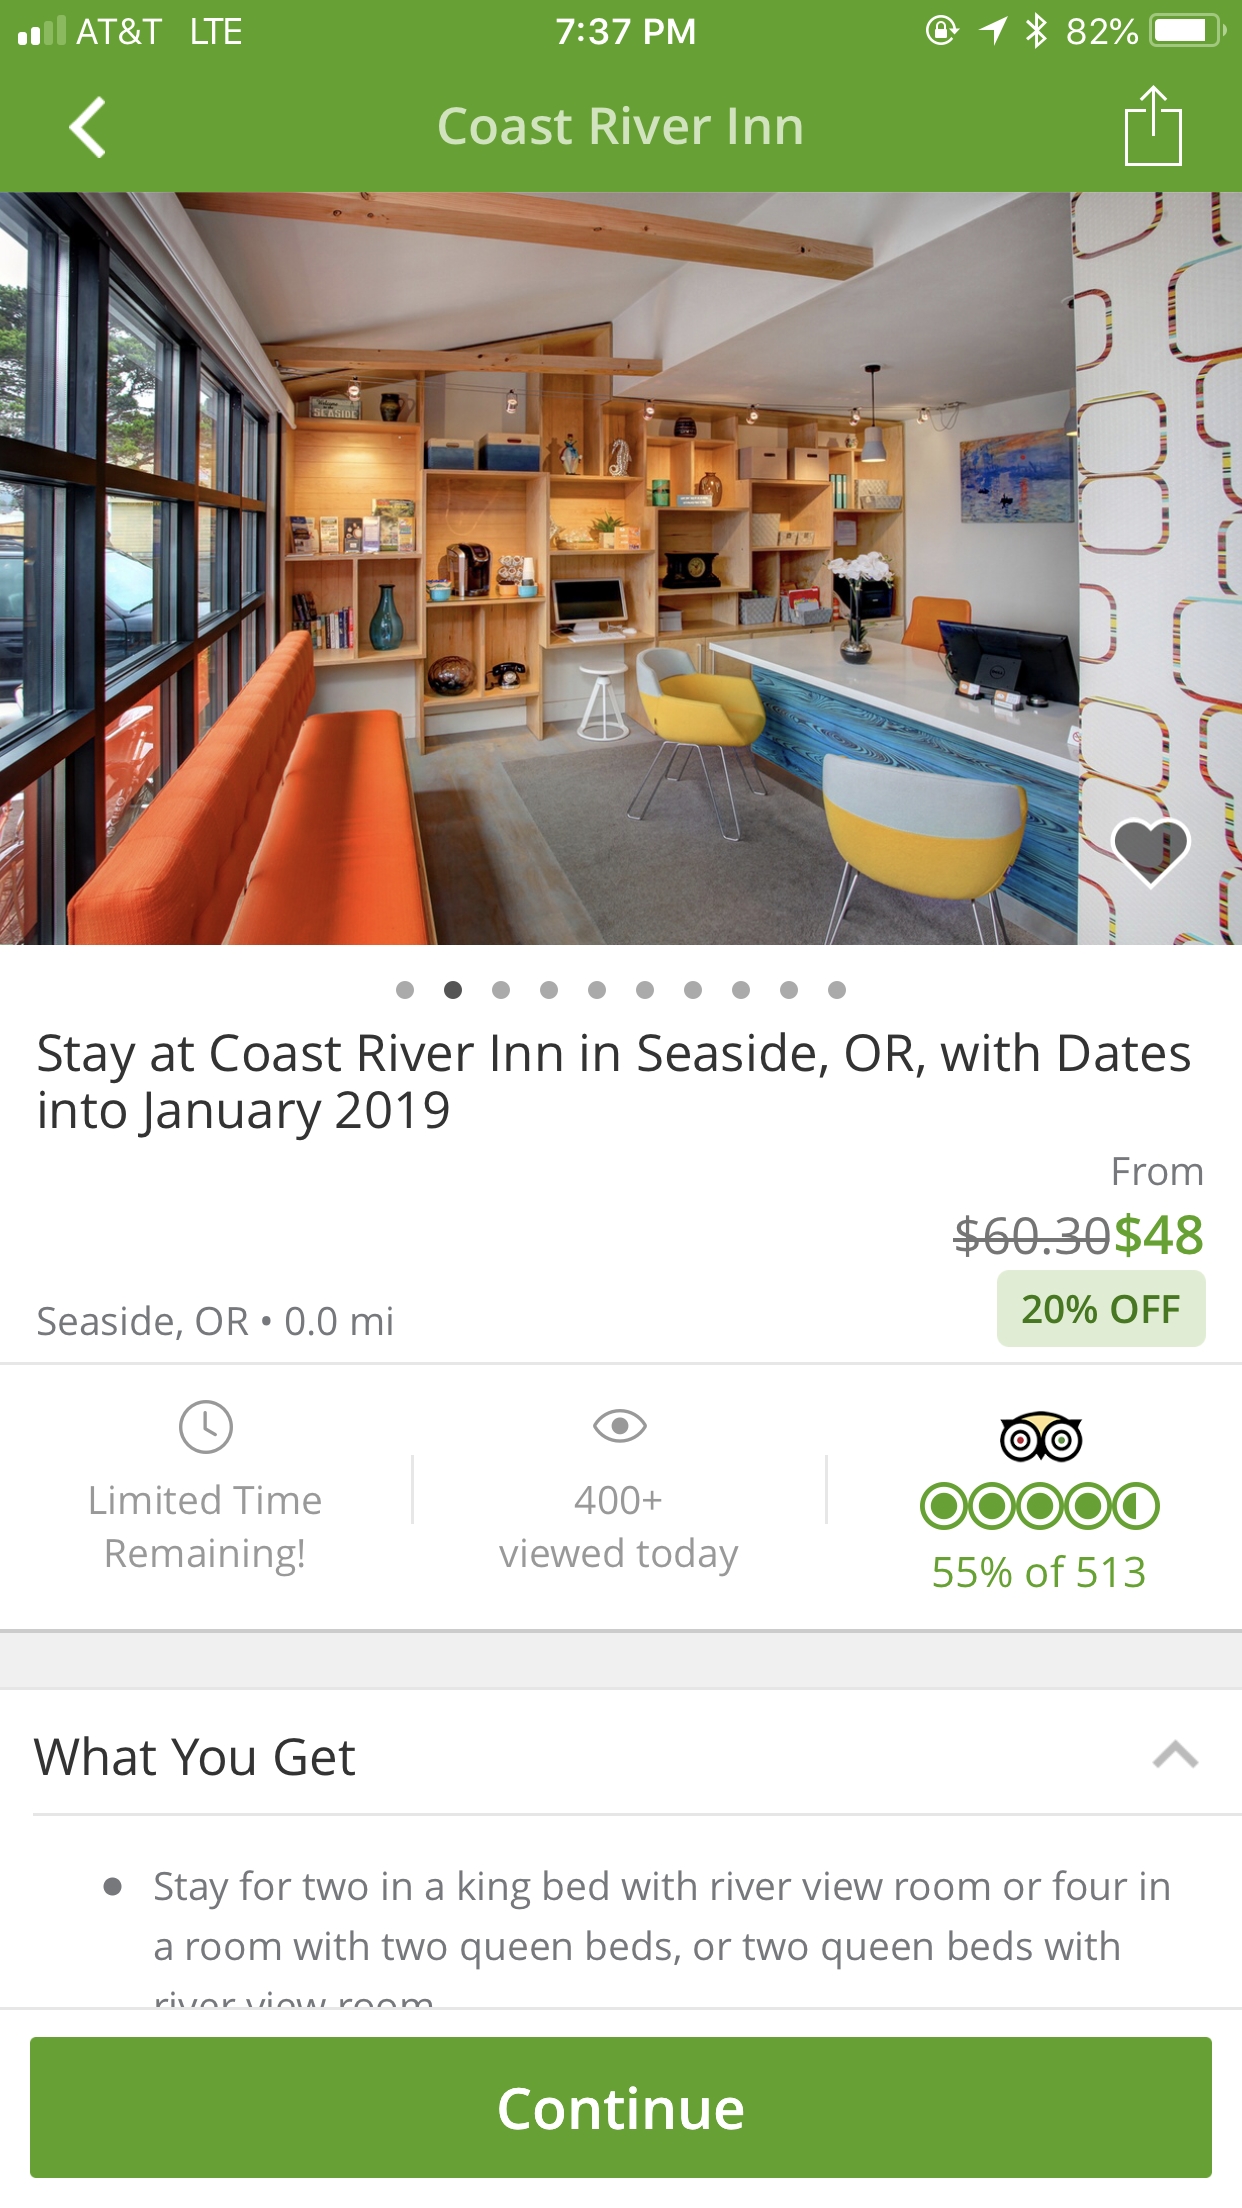This screenshot has width=1242, height=2208.
Task: Tap the TripAdvisor rating bubbles
Action: coord(1039,1507)
